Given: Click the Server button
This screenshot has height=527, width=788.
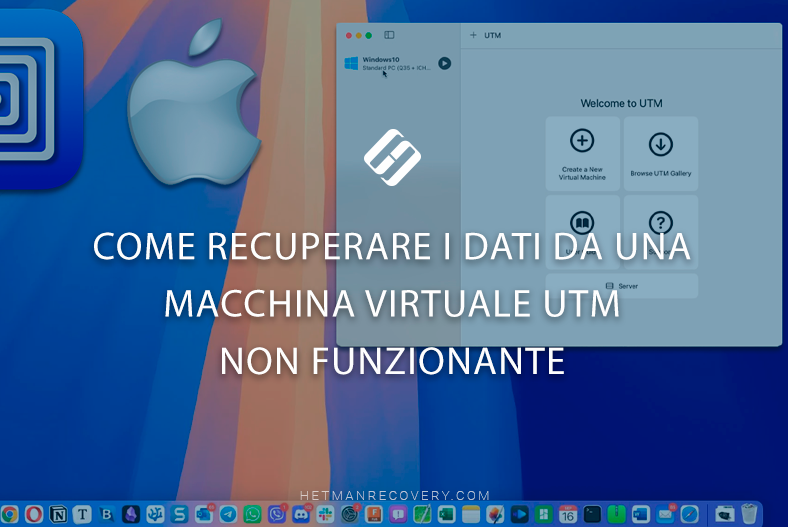Looking at the screenshot, I should 622,286.
